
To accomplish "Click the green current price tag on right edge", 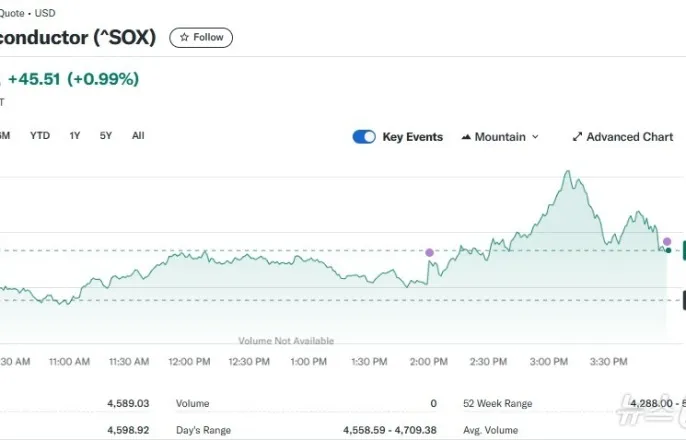I will click(x=683, y=250).
